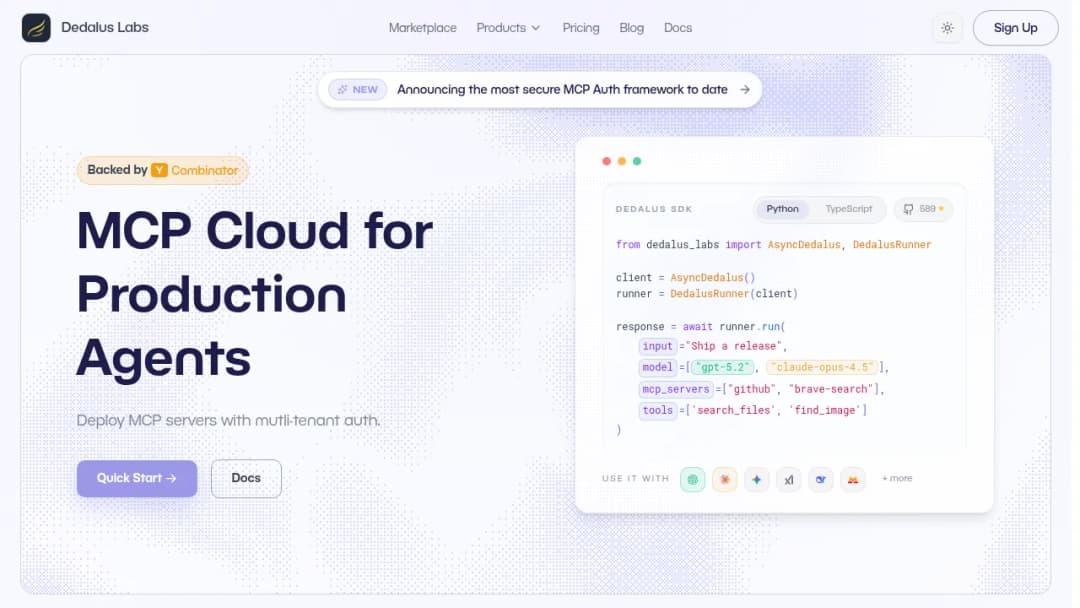Screen dimensions: 1080x608
Task: Select the green OpenAI icon under Use It With
Action: (x=692, y=479)
